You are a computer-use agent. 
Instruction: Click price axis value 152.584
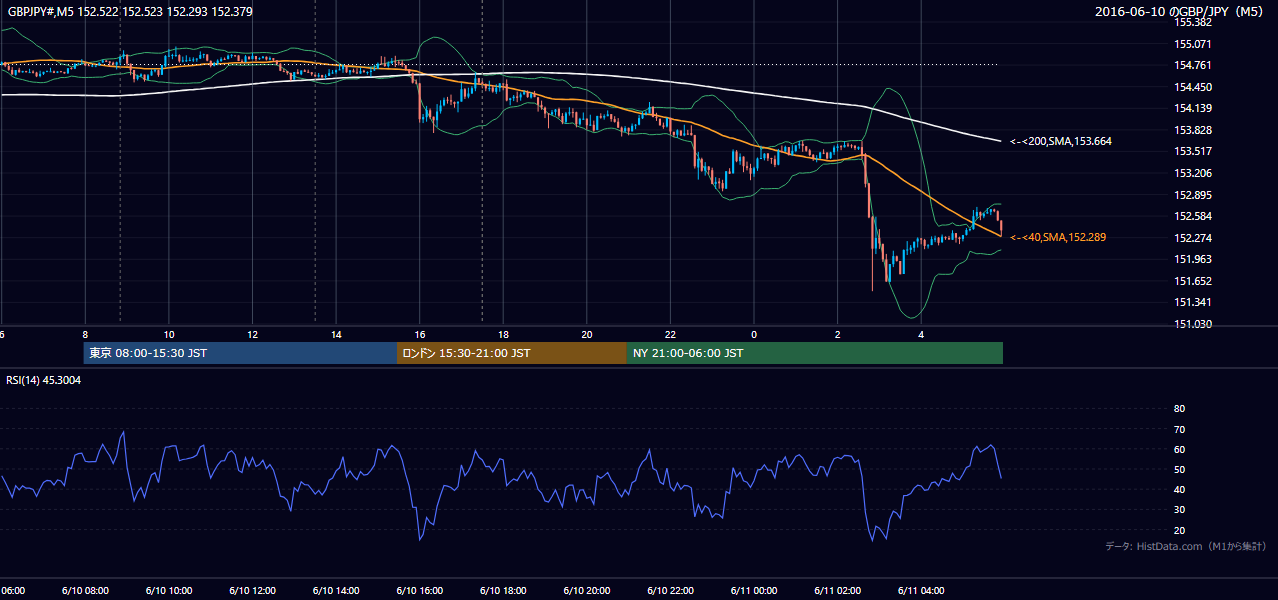(1194, 216)
